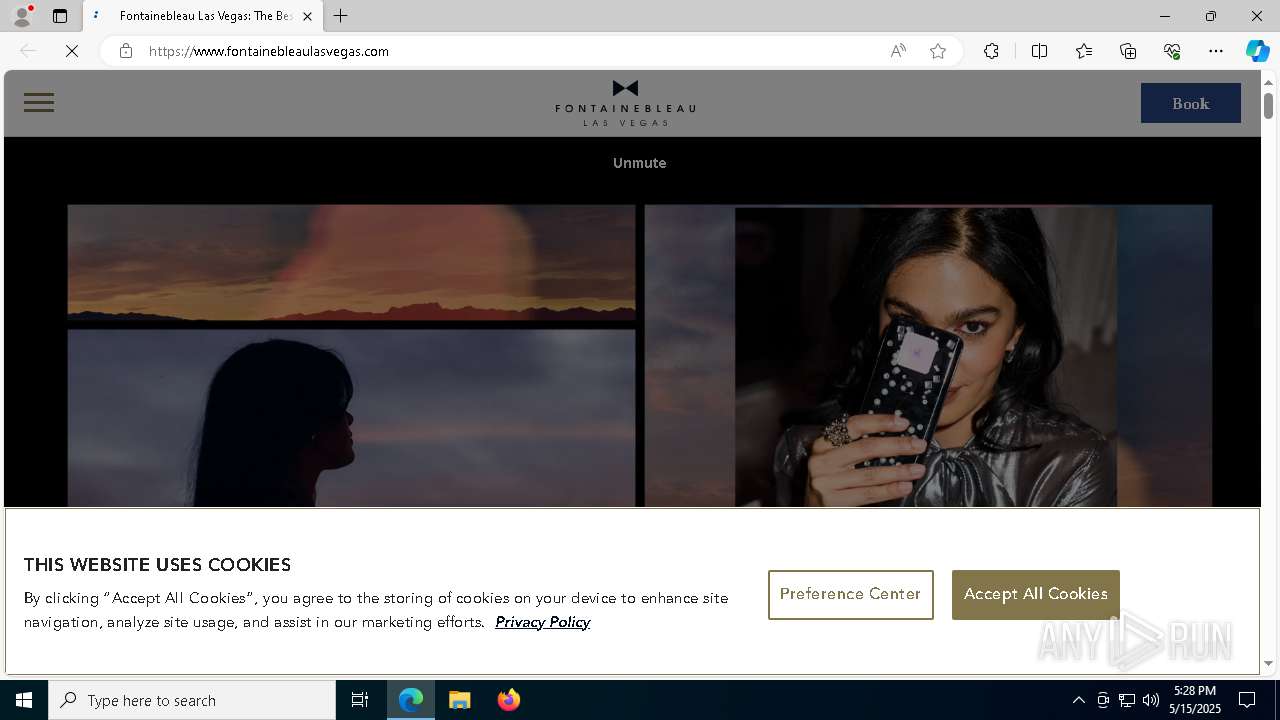The image size is (1280, 720).
Task: Open the hamburger navigation menu
Action: [39, 102]
